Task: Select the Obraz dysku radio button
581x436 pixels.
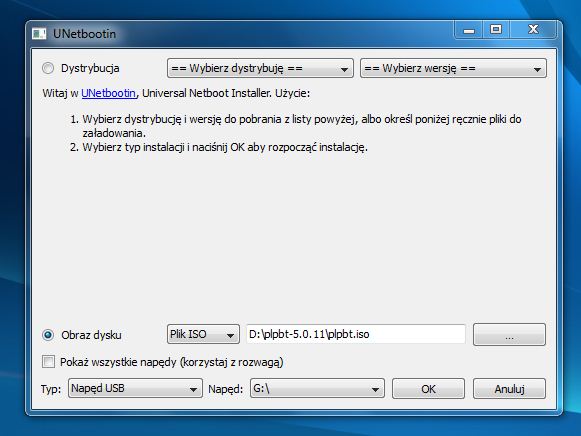Action: [48, 335]
